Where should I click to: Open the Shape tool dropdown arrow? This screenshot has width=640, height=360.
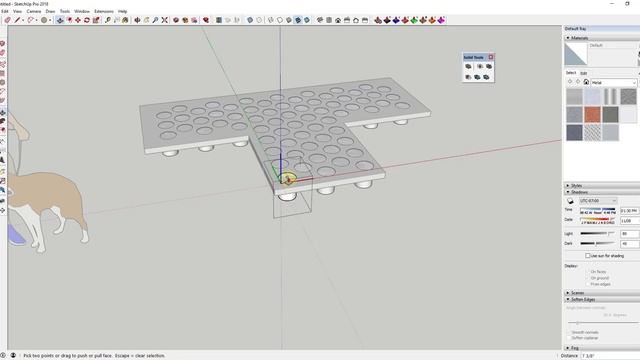[x=50, y=20]
